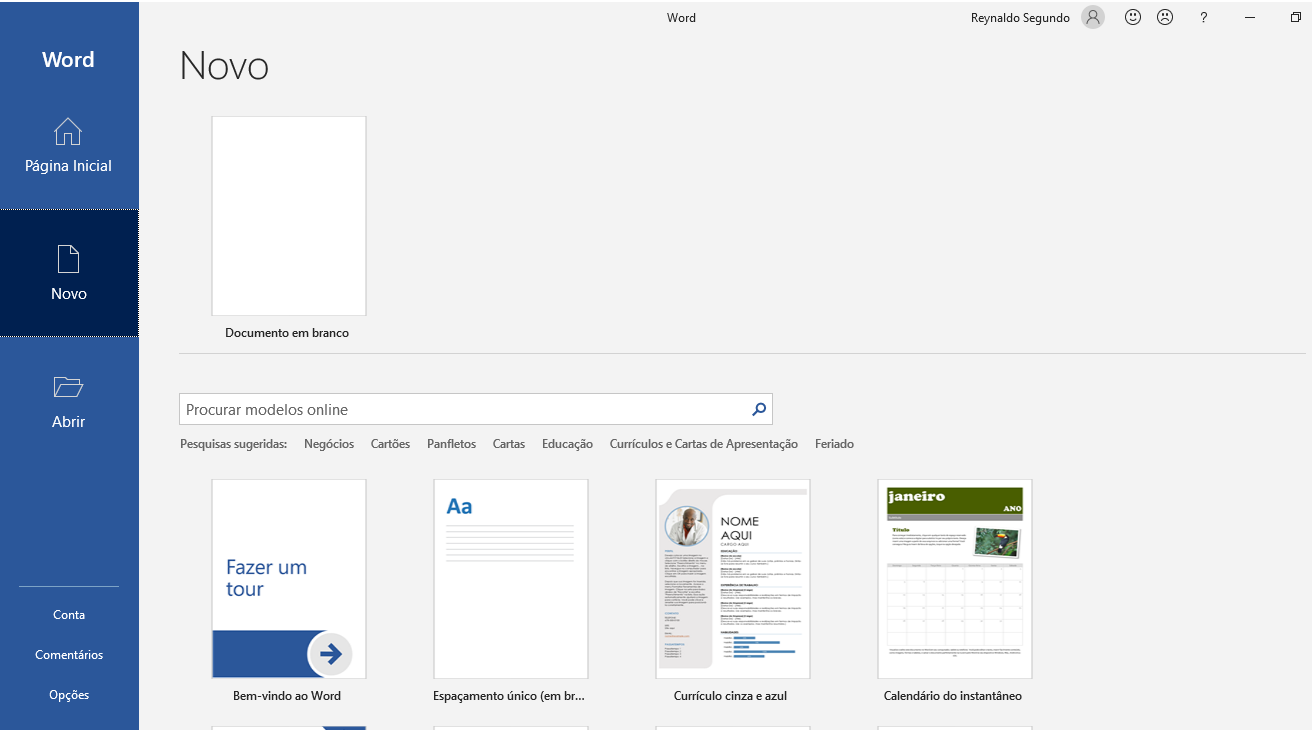Search suggested category Cartas
The height and width of the screenshot is (730, 1312).
[x=509, y=444]
